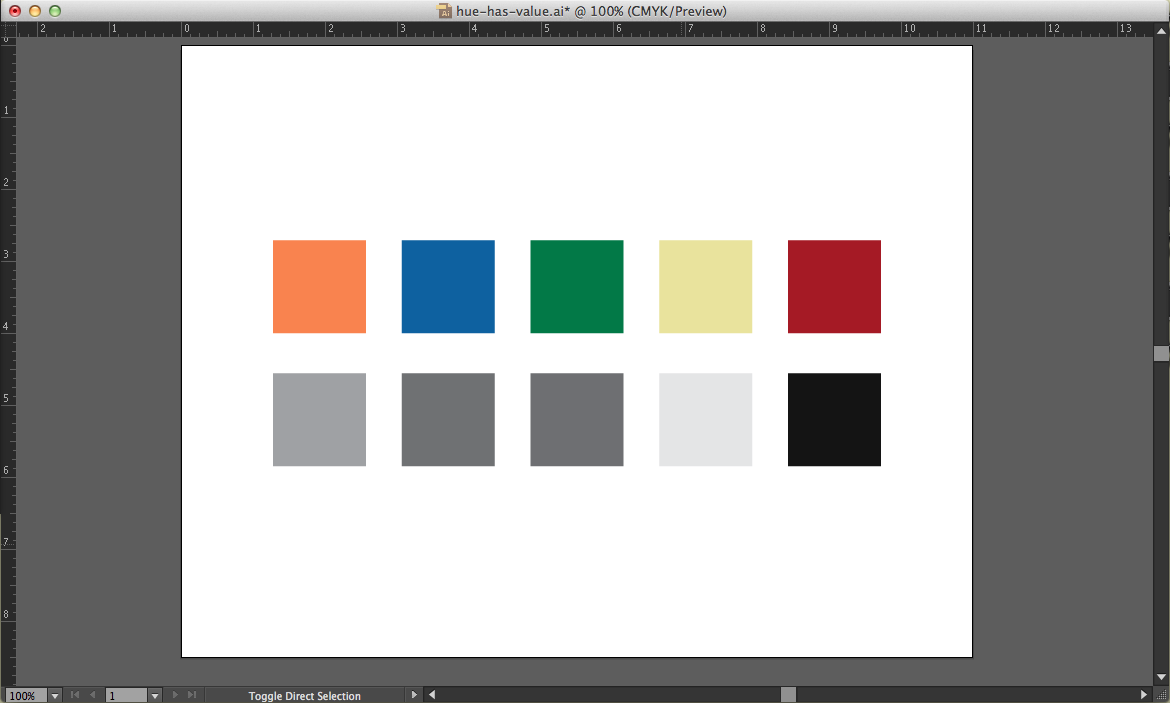This screenshot has width=1170, height=703.
Task: Click the vertical scrollbar thumb
Action: pyautogui.click(x=1161, y=353)
